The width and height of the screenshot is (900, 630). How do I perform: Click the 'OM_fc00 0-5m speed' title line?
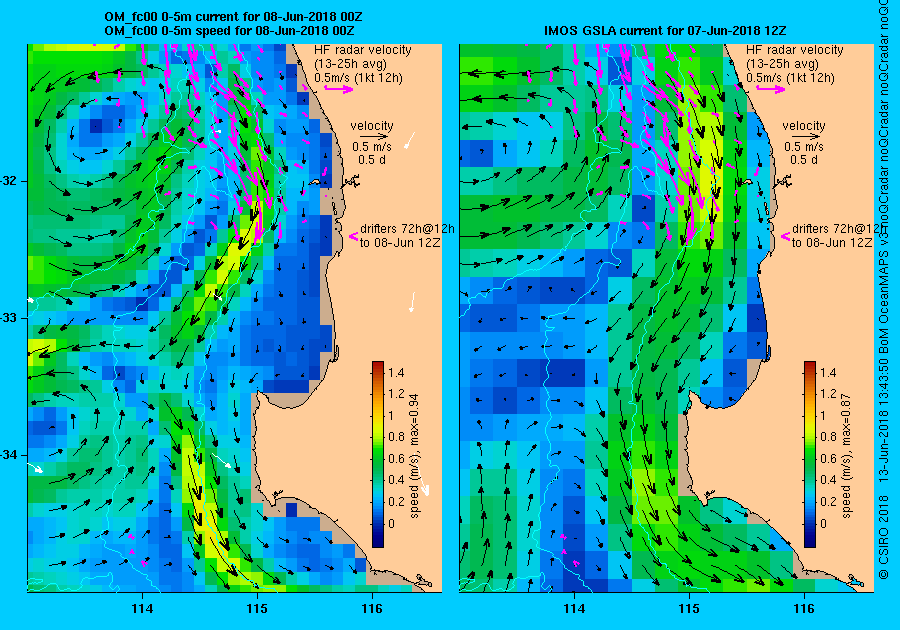pyautogui.click(x=229, y=30)
